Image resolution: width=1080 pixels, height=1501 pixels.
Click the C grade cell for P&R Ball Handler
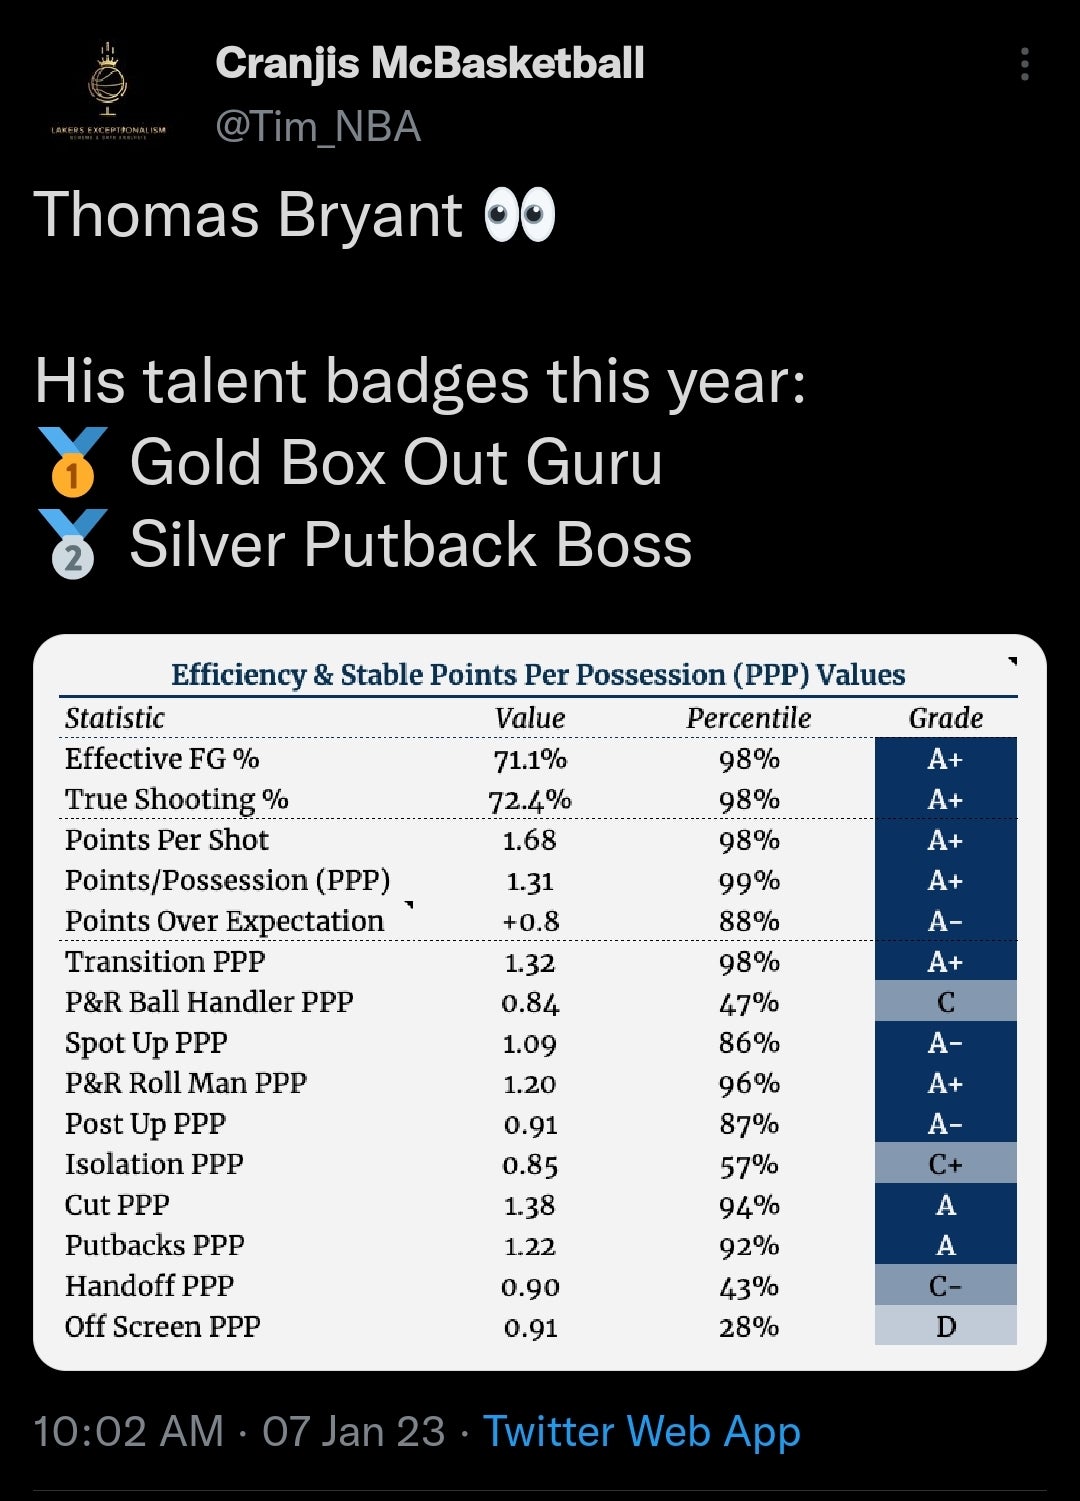(x=945, y=1002)
